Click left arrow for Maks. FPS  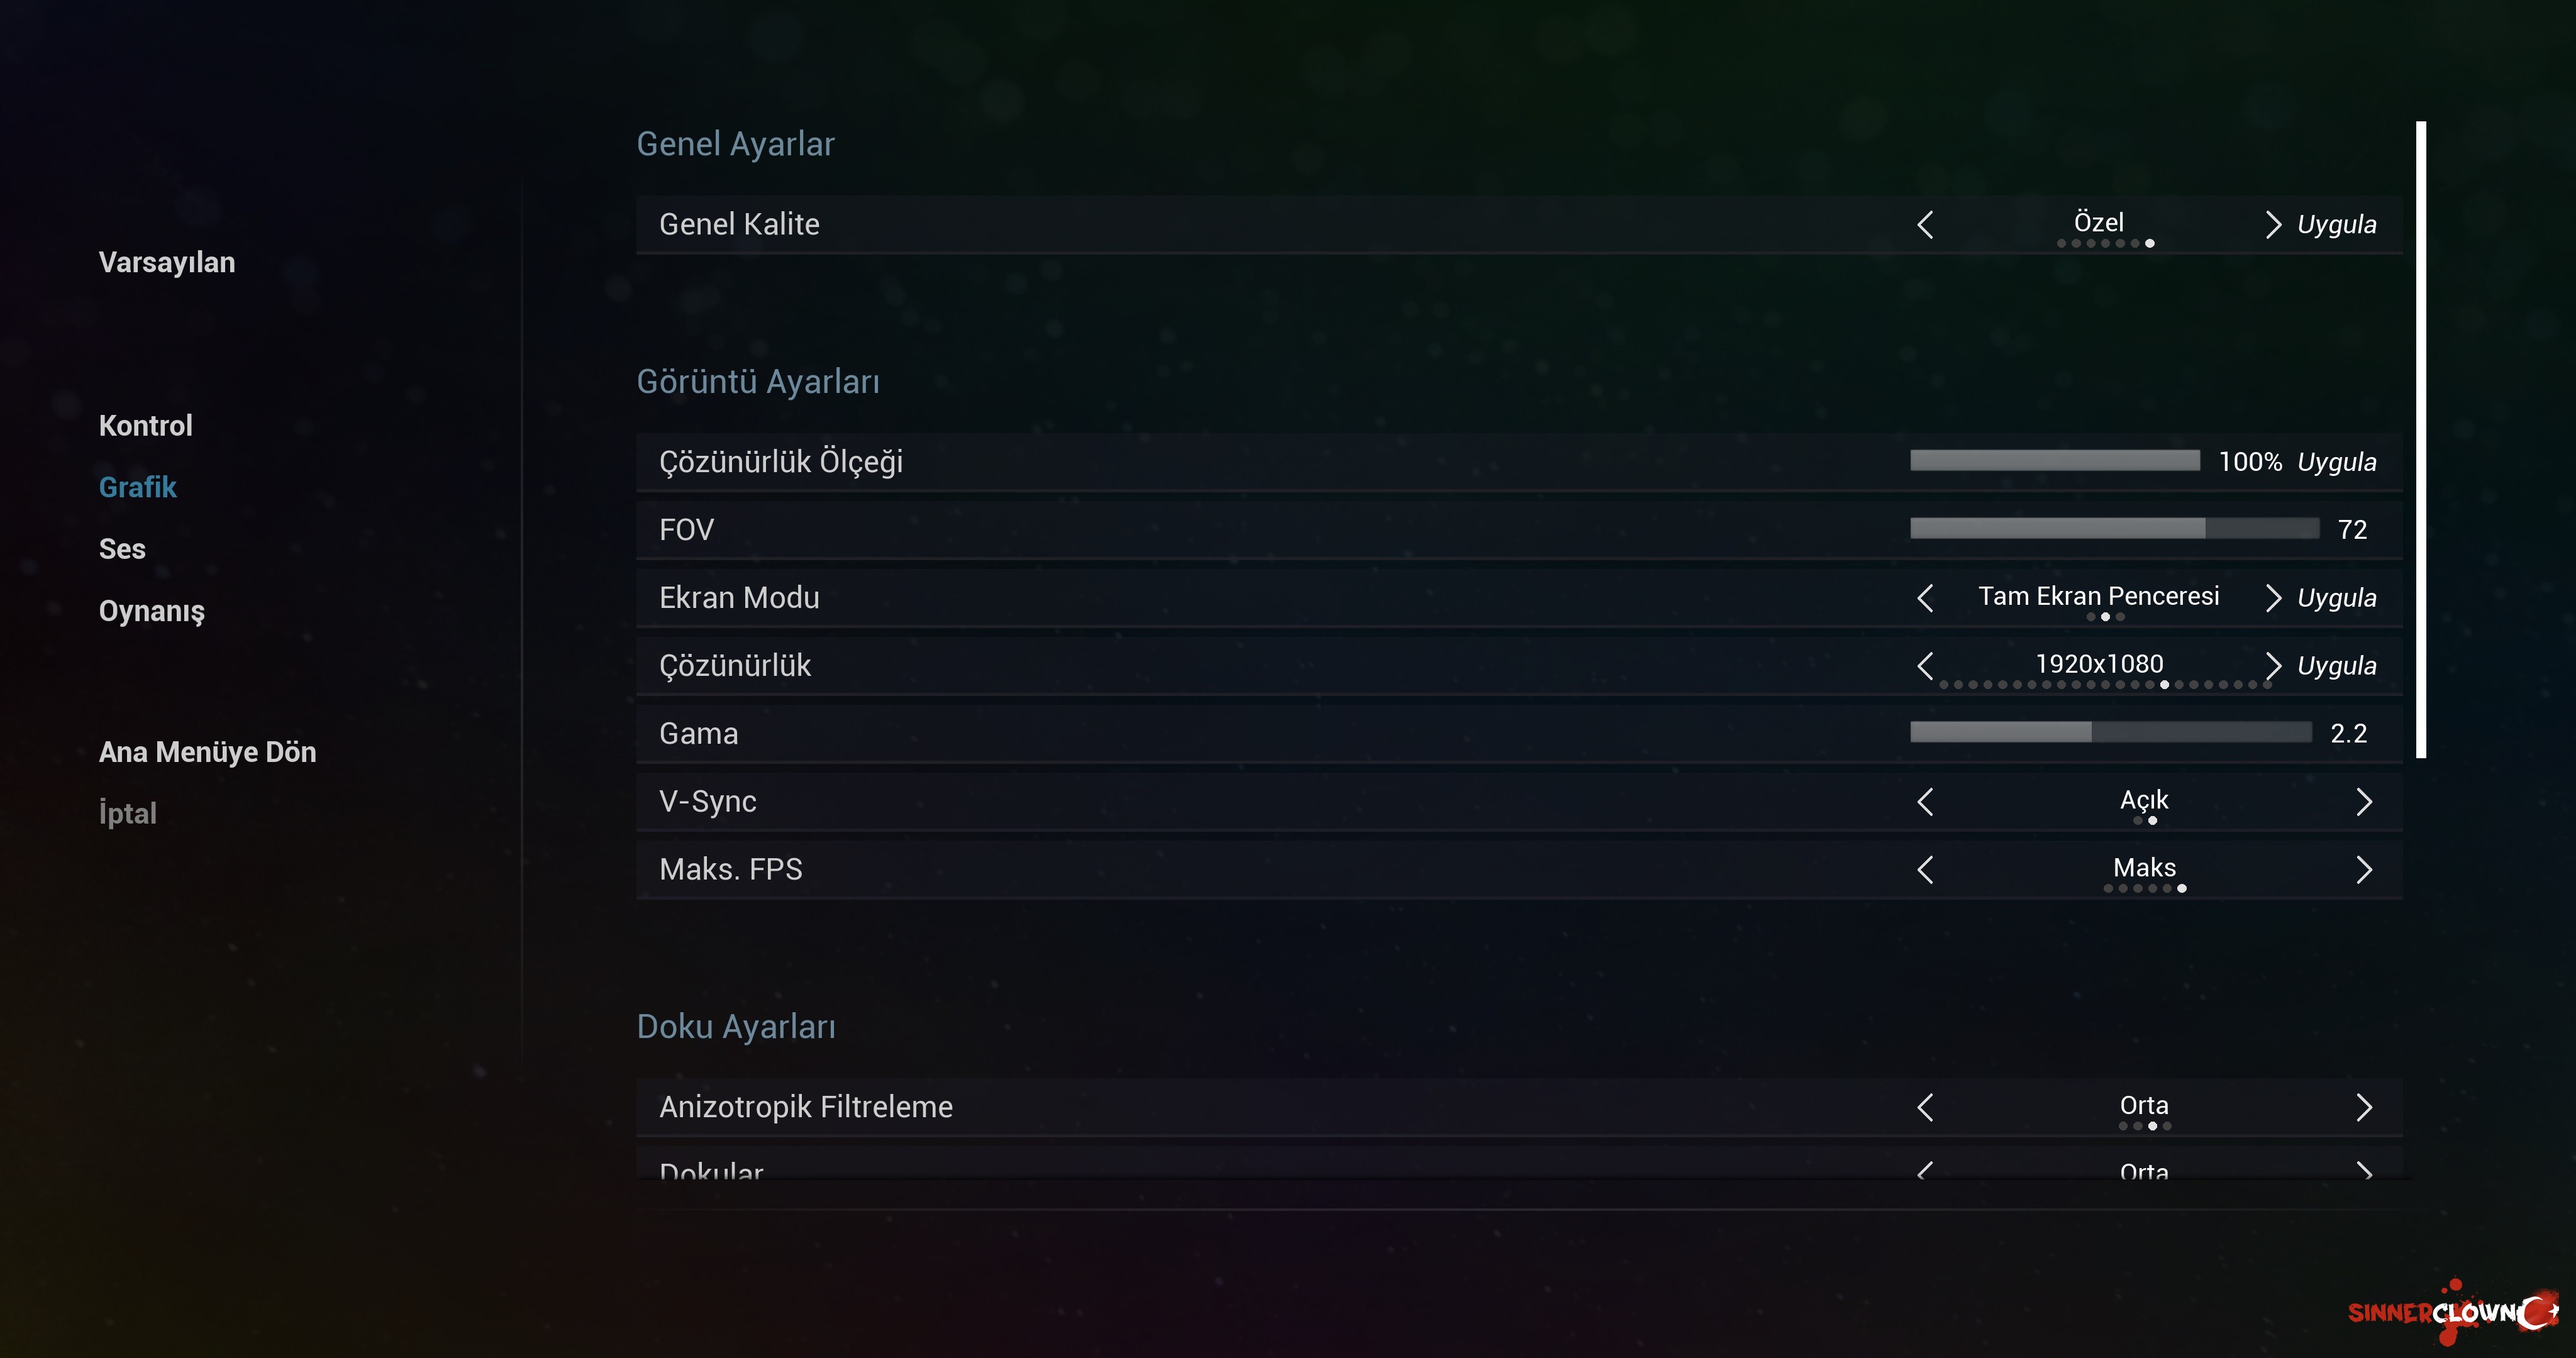pyautogui.click(x=1925, y=870)
